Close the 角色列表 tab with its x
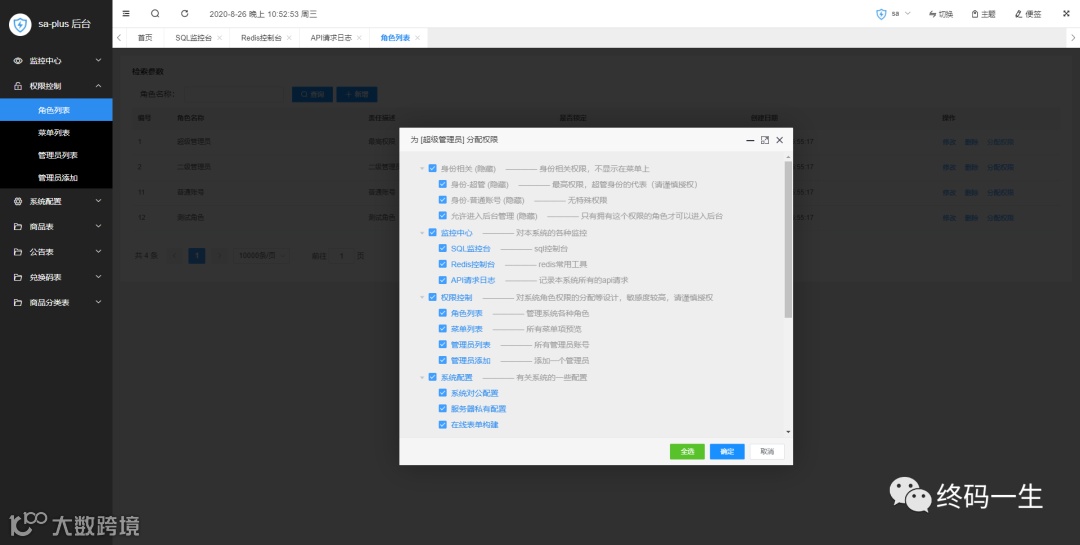1080x545 pixels. coord(417,38)
